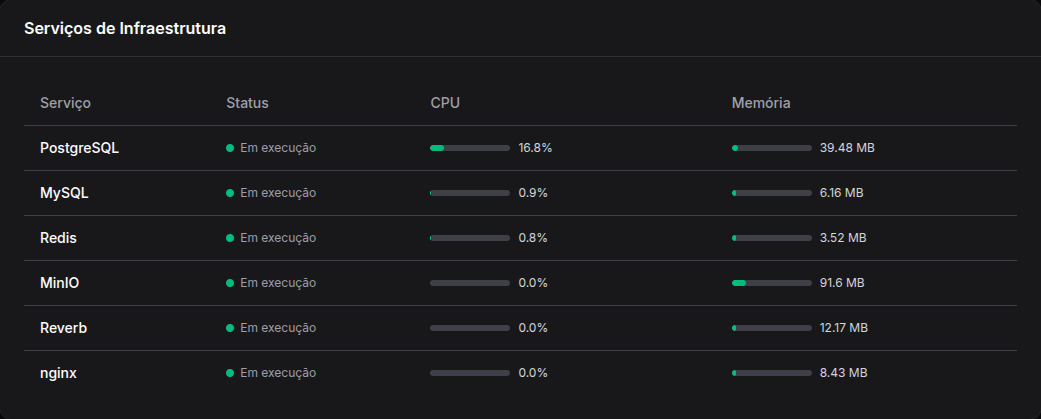
Task: Click the Reverb running status dot
Action: (x=230, y=328)
